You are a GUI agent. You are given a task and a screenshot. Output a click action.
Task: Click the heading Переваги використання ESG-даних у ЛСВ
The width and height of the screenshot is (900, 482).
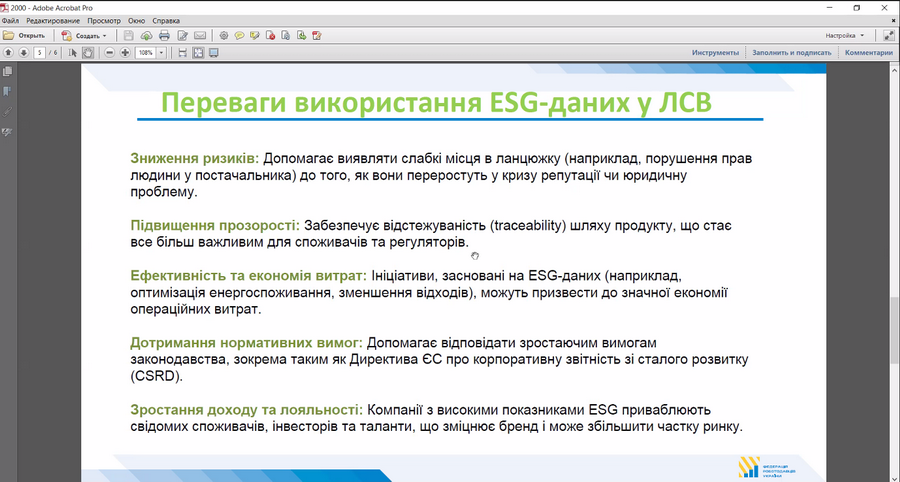436,102
